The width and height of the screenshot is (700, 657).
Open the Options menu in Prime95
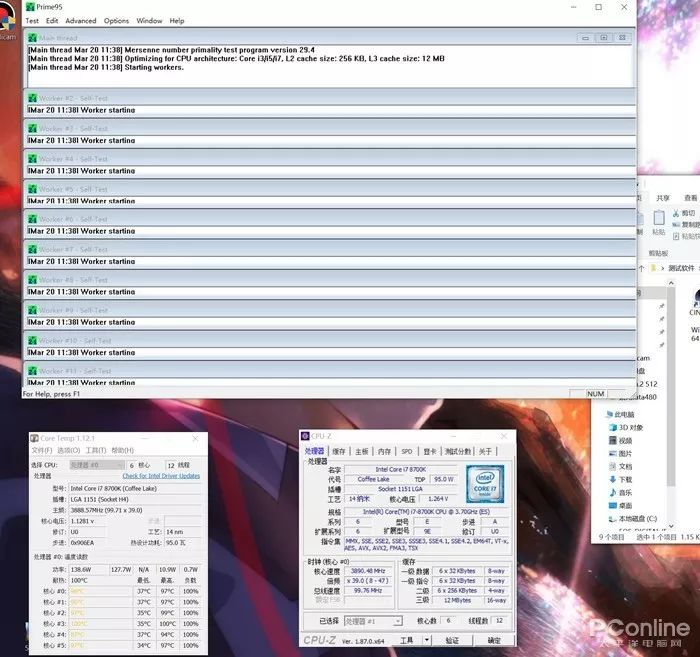[116, 20]
